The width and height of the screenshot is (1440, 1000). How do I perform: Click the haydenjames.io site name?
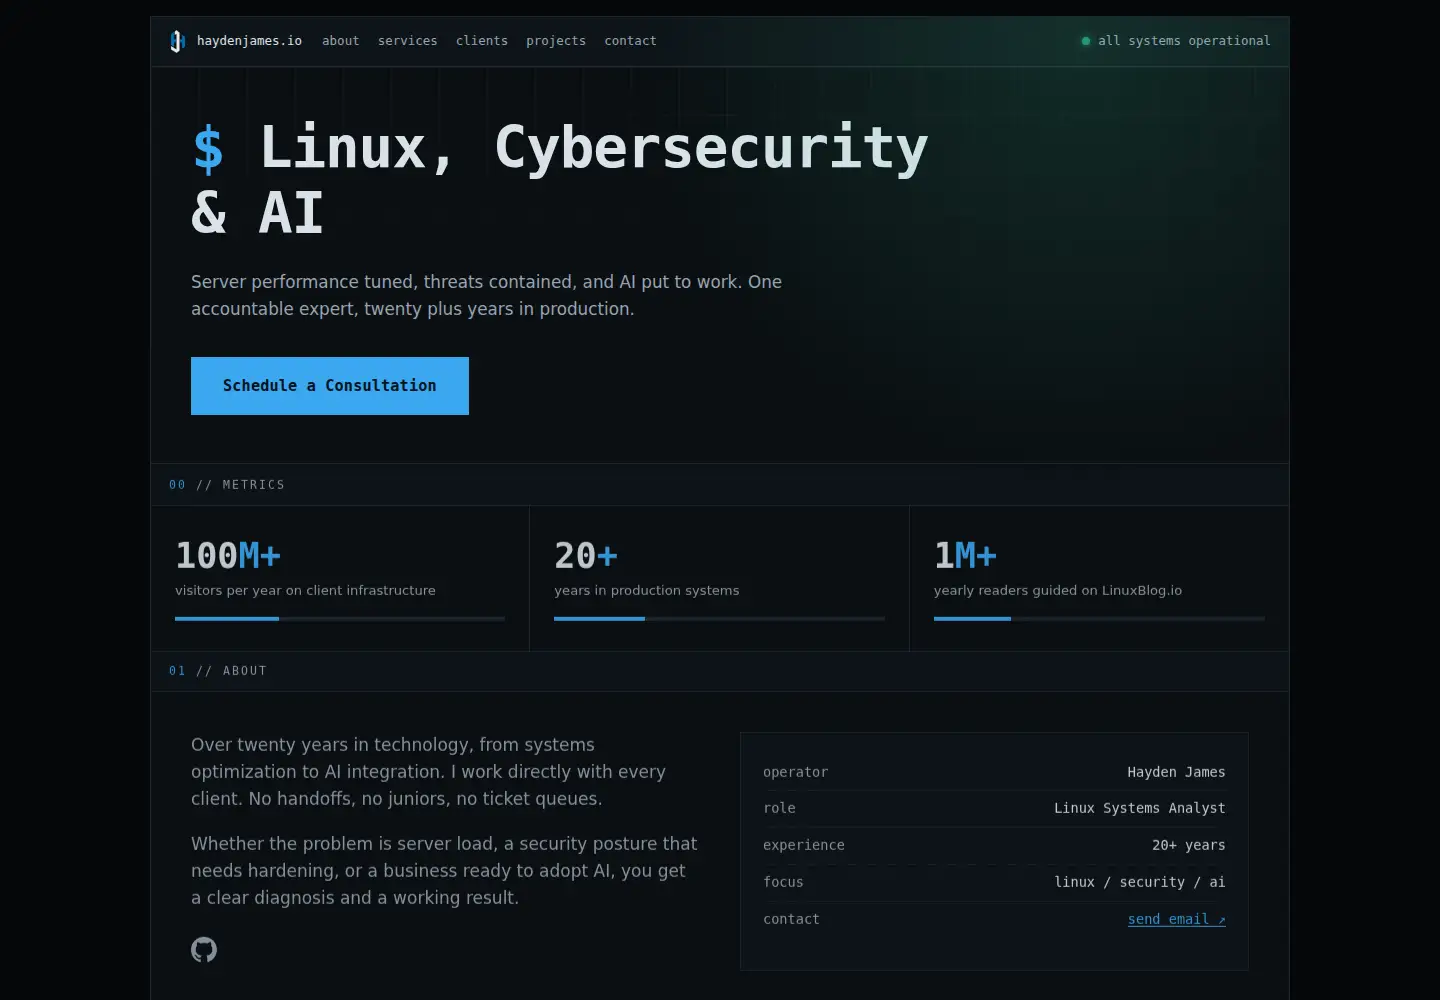pyautogui.click(x=249, y=41)
